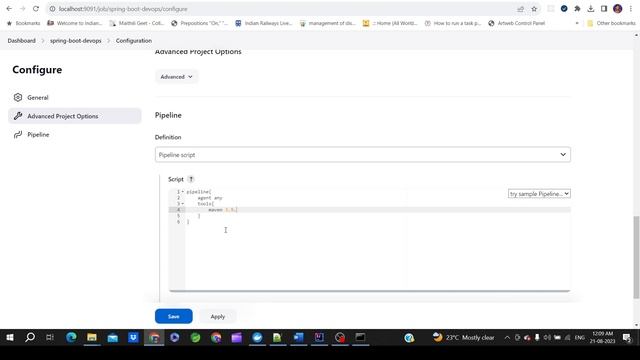Click the General gear icon in sidebar
This screenshot has height=360, width=640.
click(18, 98)
